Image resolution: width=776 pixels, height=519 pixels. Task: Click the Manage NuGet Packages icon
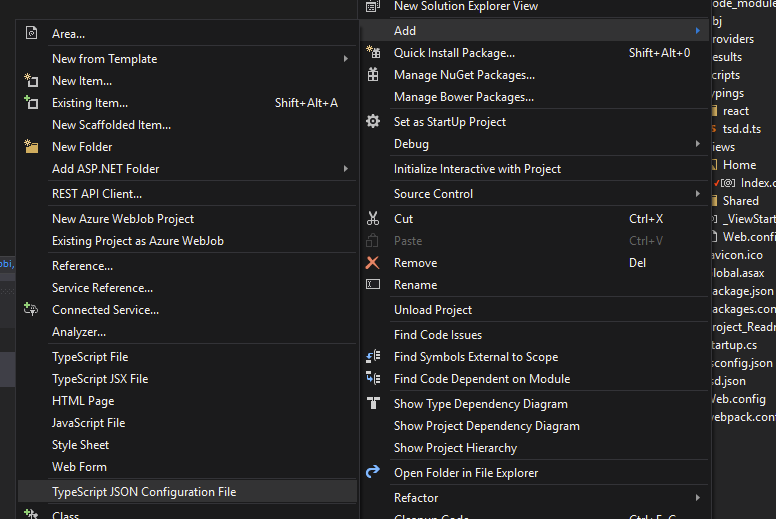pos(373,74)
